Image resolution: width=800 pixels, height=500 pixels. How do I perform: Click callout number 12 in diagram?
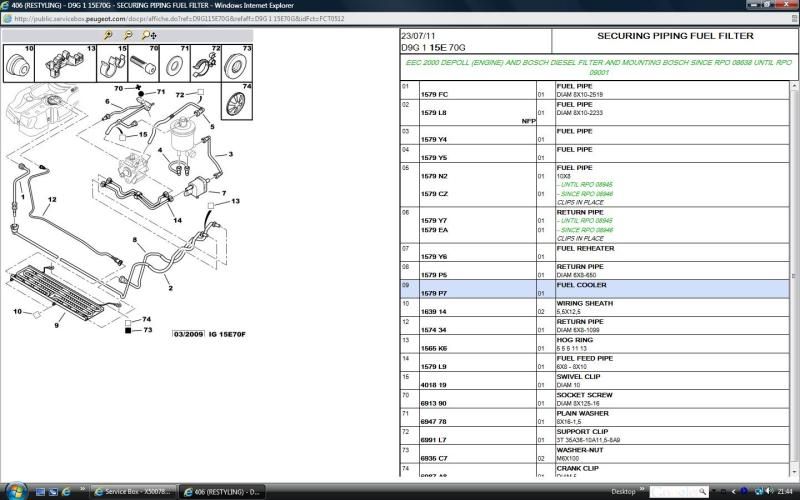click(x=52, y=199)
